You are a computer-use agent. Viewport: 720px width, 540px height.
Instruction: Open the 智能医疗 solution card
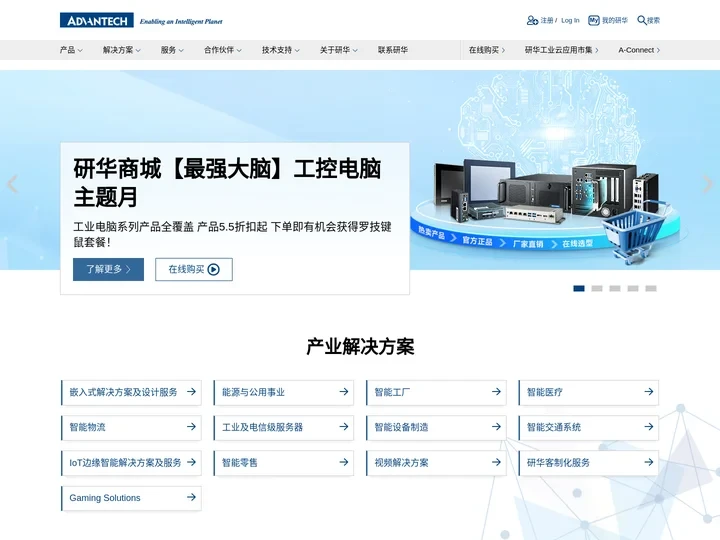[x=589, y=392]
